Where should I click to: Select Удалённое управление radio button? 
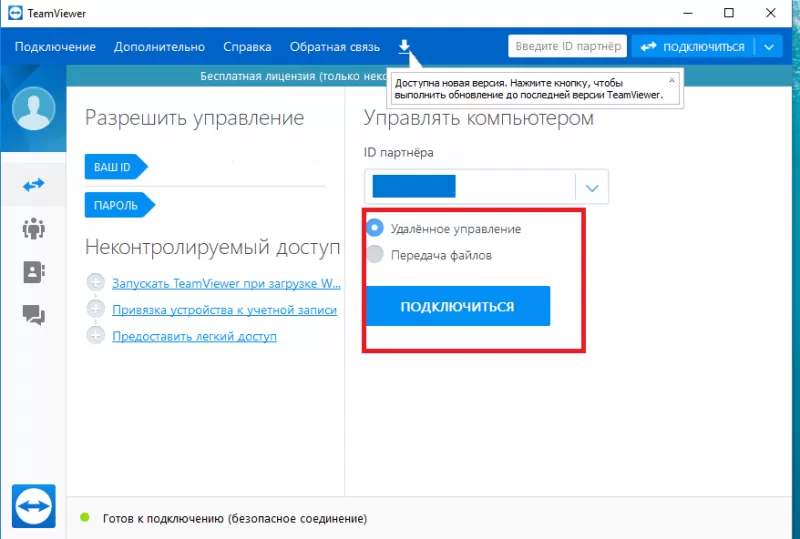point(374,228)
